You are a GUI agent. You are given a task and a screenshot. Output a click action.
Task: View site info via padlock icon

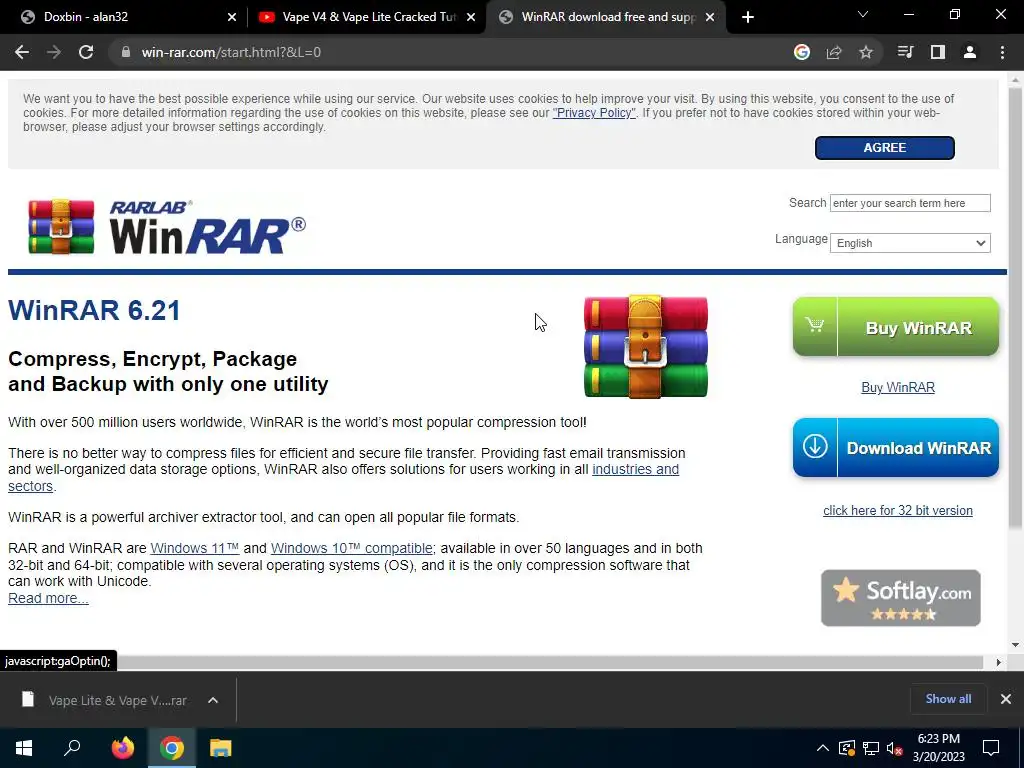(x=126, y=52)
